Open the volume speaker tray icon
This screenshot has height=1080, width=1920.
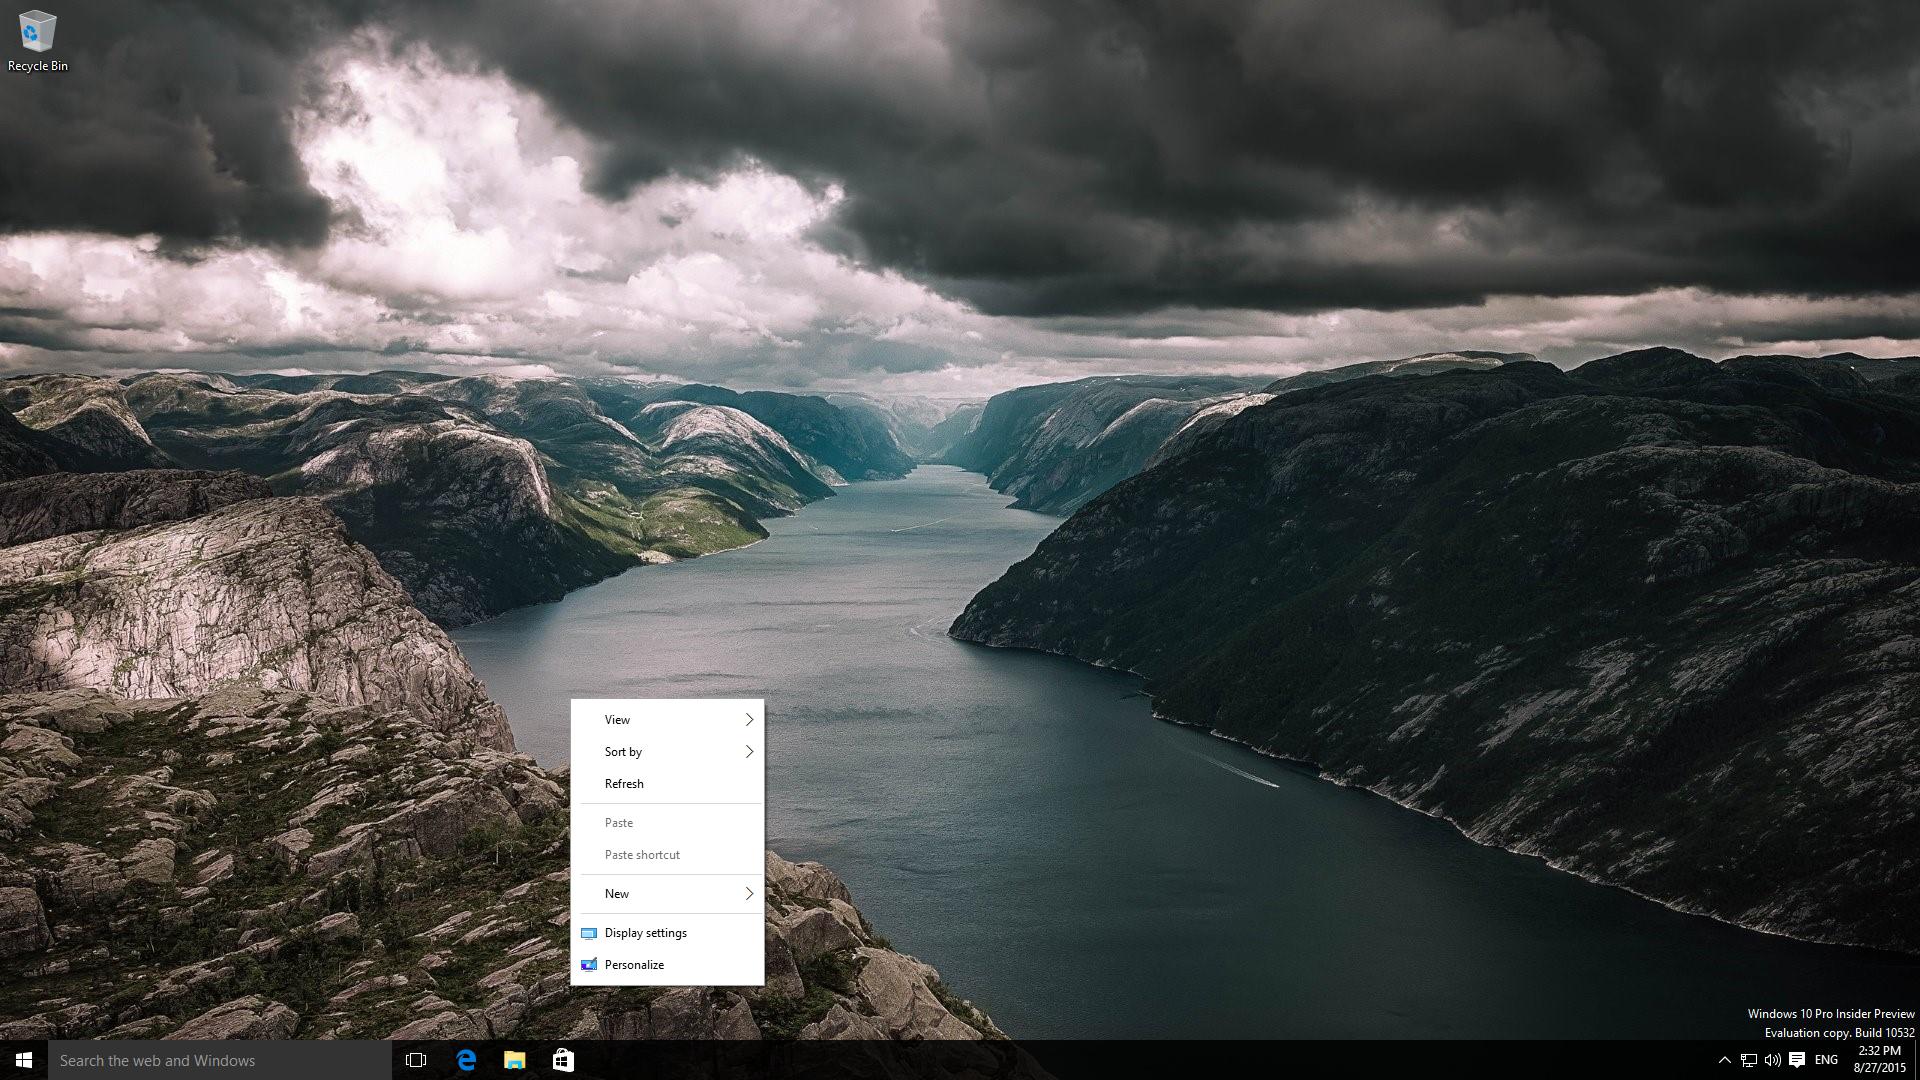(1772, 1060)
